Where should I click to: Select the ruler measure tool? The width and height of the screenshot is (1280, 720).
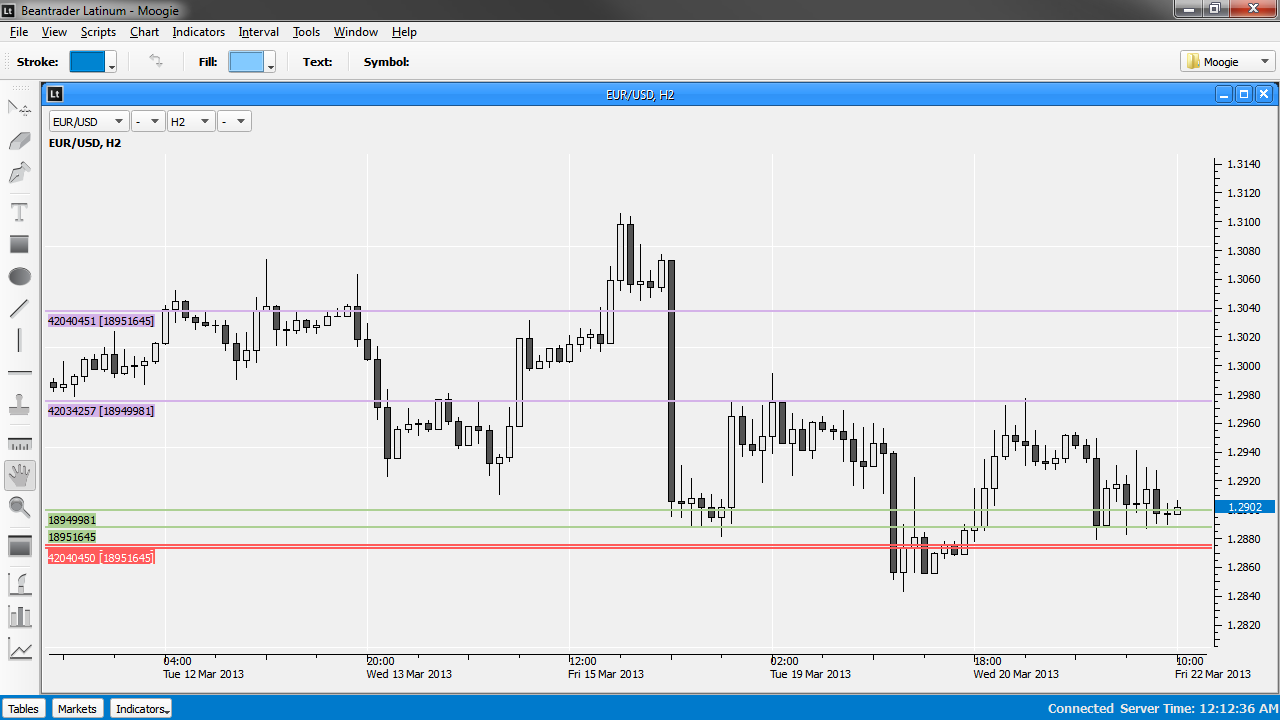tap(20, 444)
